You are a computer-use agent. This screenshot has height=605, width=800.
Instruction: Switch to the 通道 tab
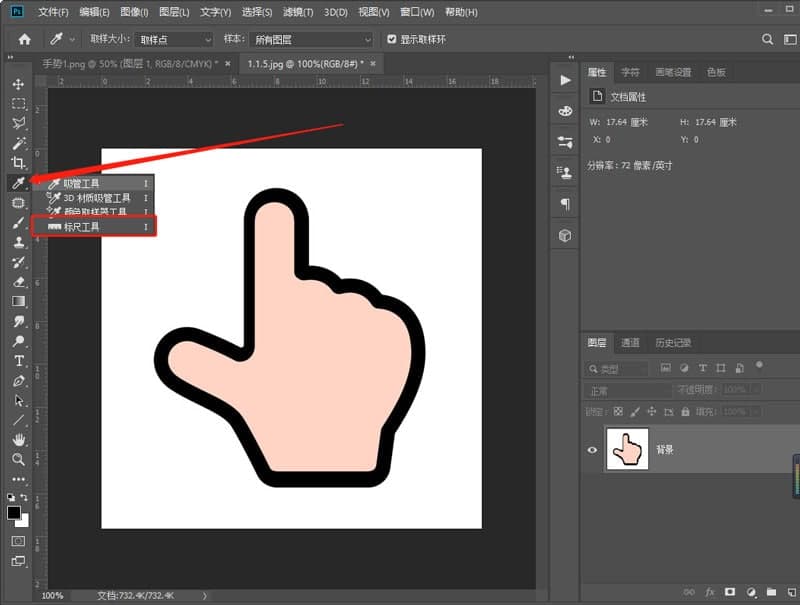pos(630,343)
